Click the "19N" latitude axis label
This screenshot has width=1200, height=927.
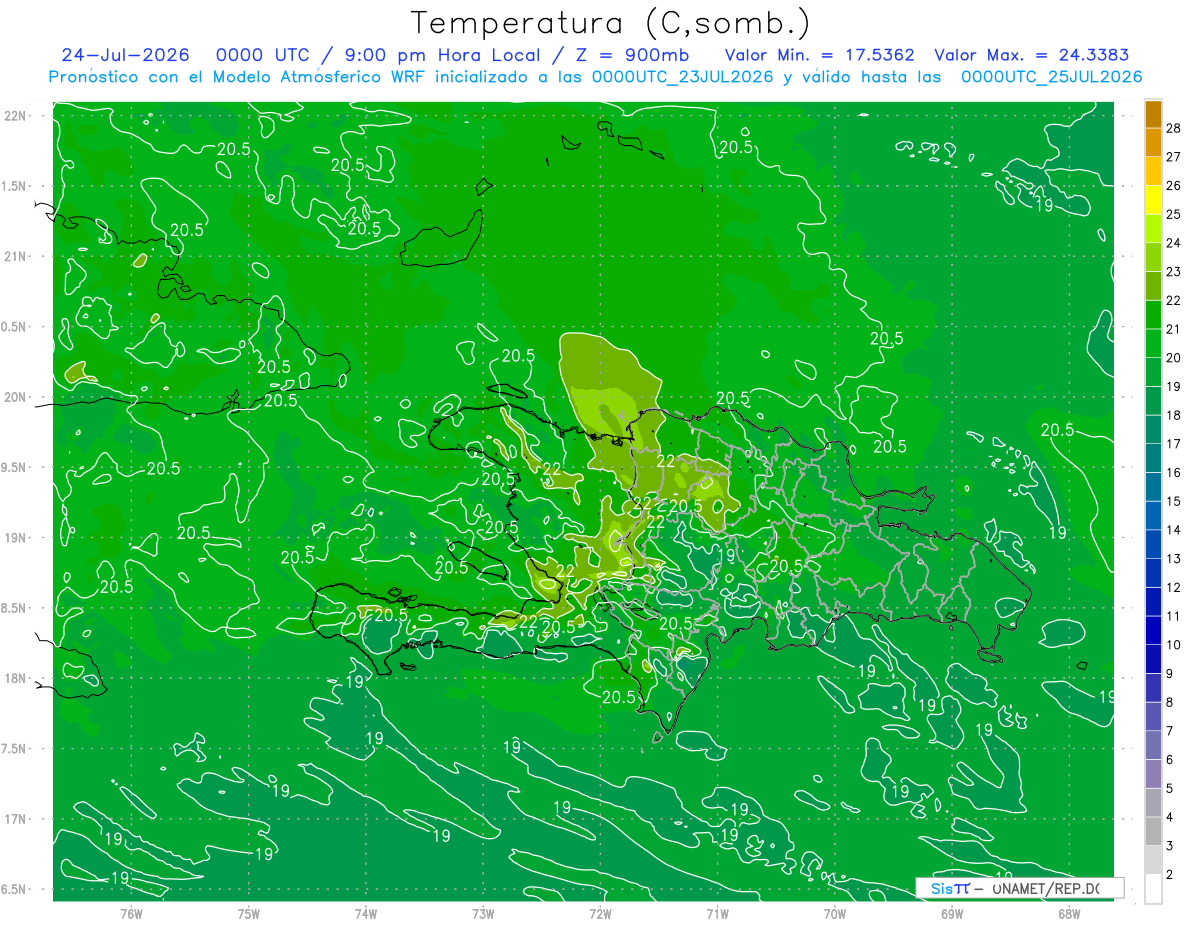coord(15,538)
